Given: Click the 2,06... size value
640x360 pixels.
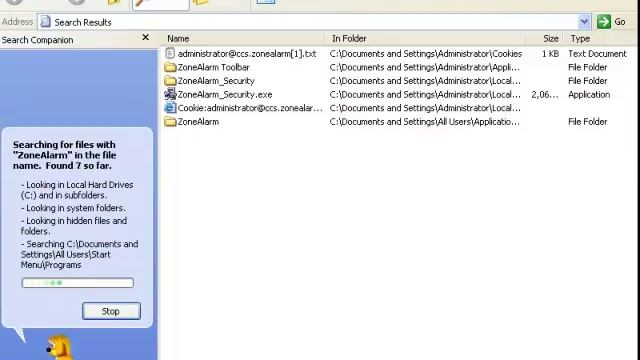Looking at the screenshot, I should pyautogui.click(x=544, y=94).
